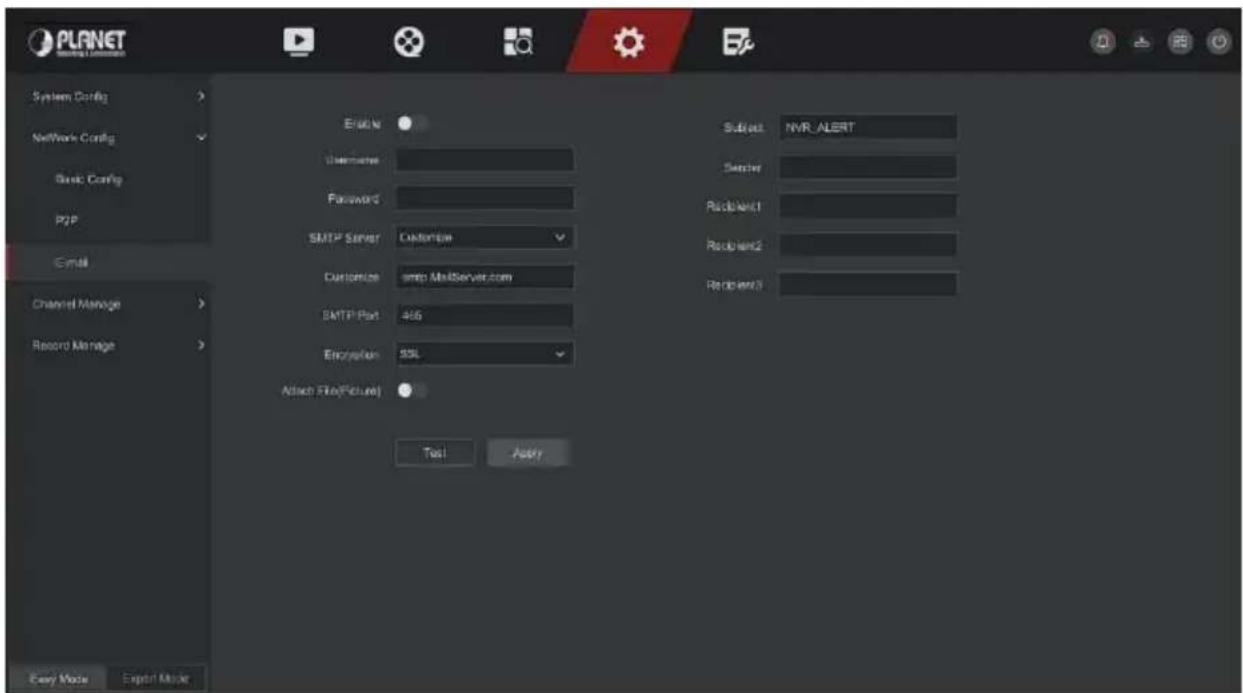The height and width of the screenshot is (693, 1243).
Task: Open the SMTP Server dropdown
Action: click(485, 238)
